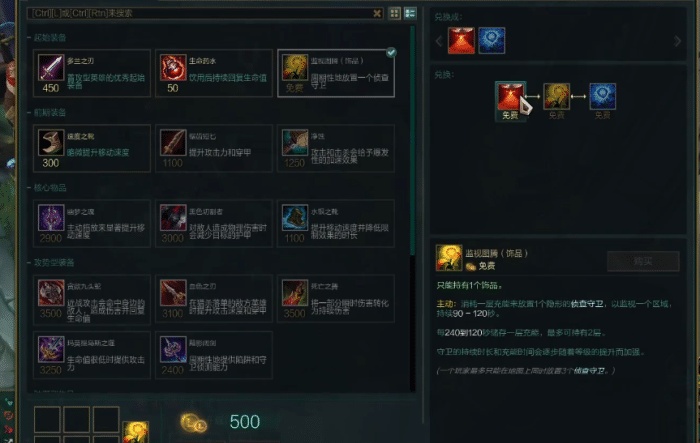
Task: Switch to grid view of shop items
Action: [x=395, y=13]
